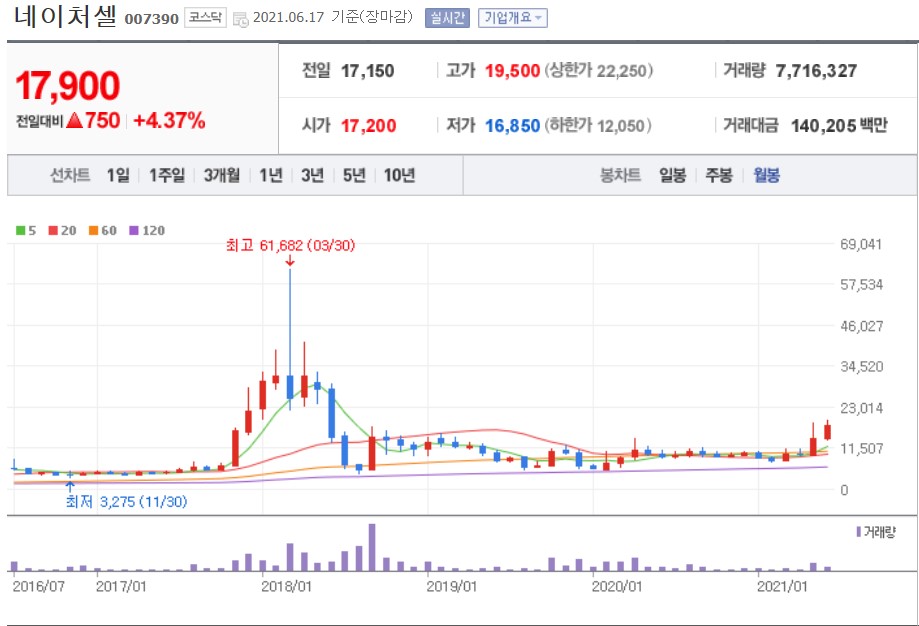
Task: Select the 1주일 line chart tab
Action: click(167, 175)
